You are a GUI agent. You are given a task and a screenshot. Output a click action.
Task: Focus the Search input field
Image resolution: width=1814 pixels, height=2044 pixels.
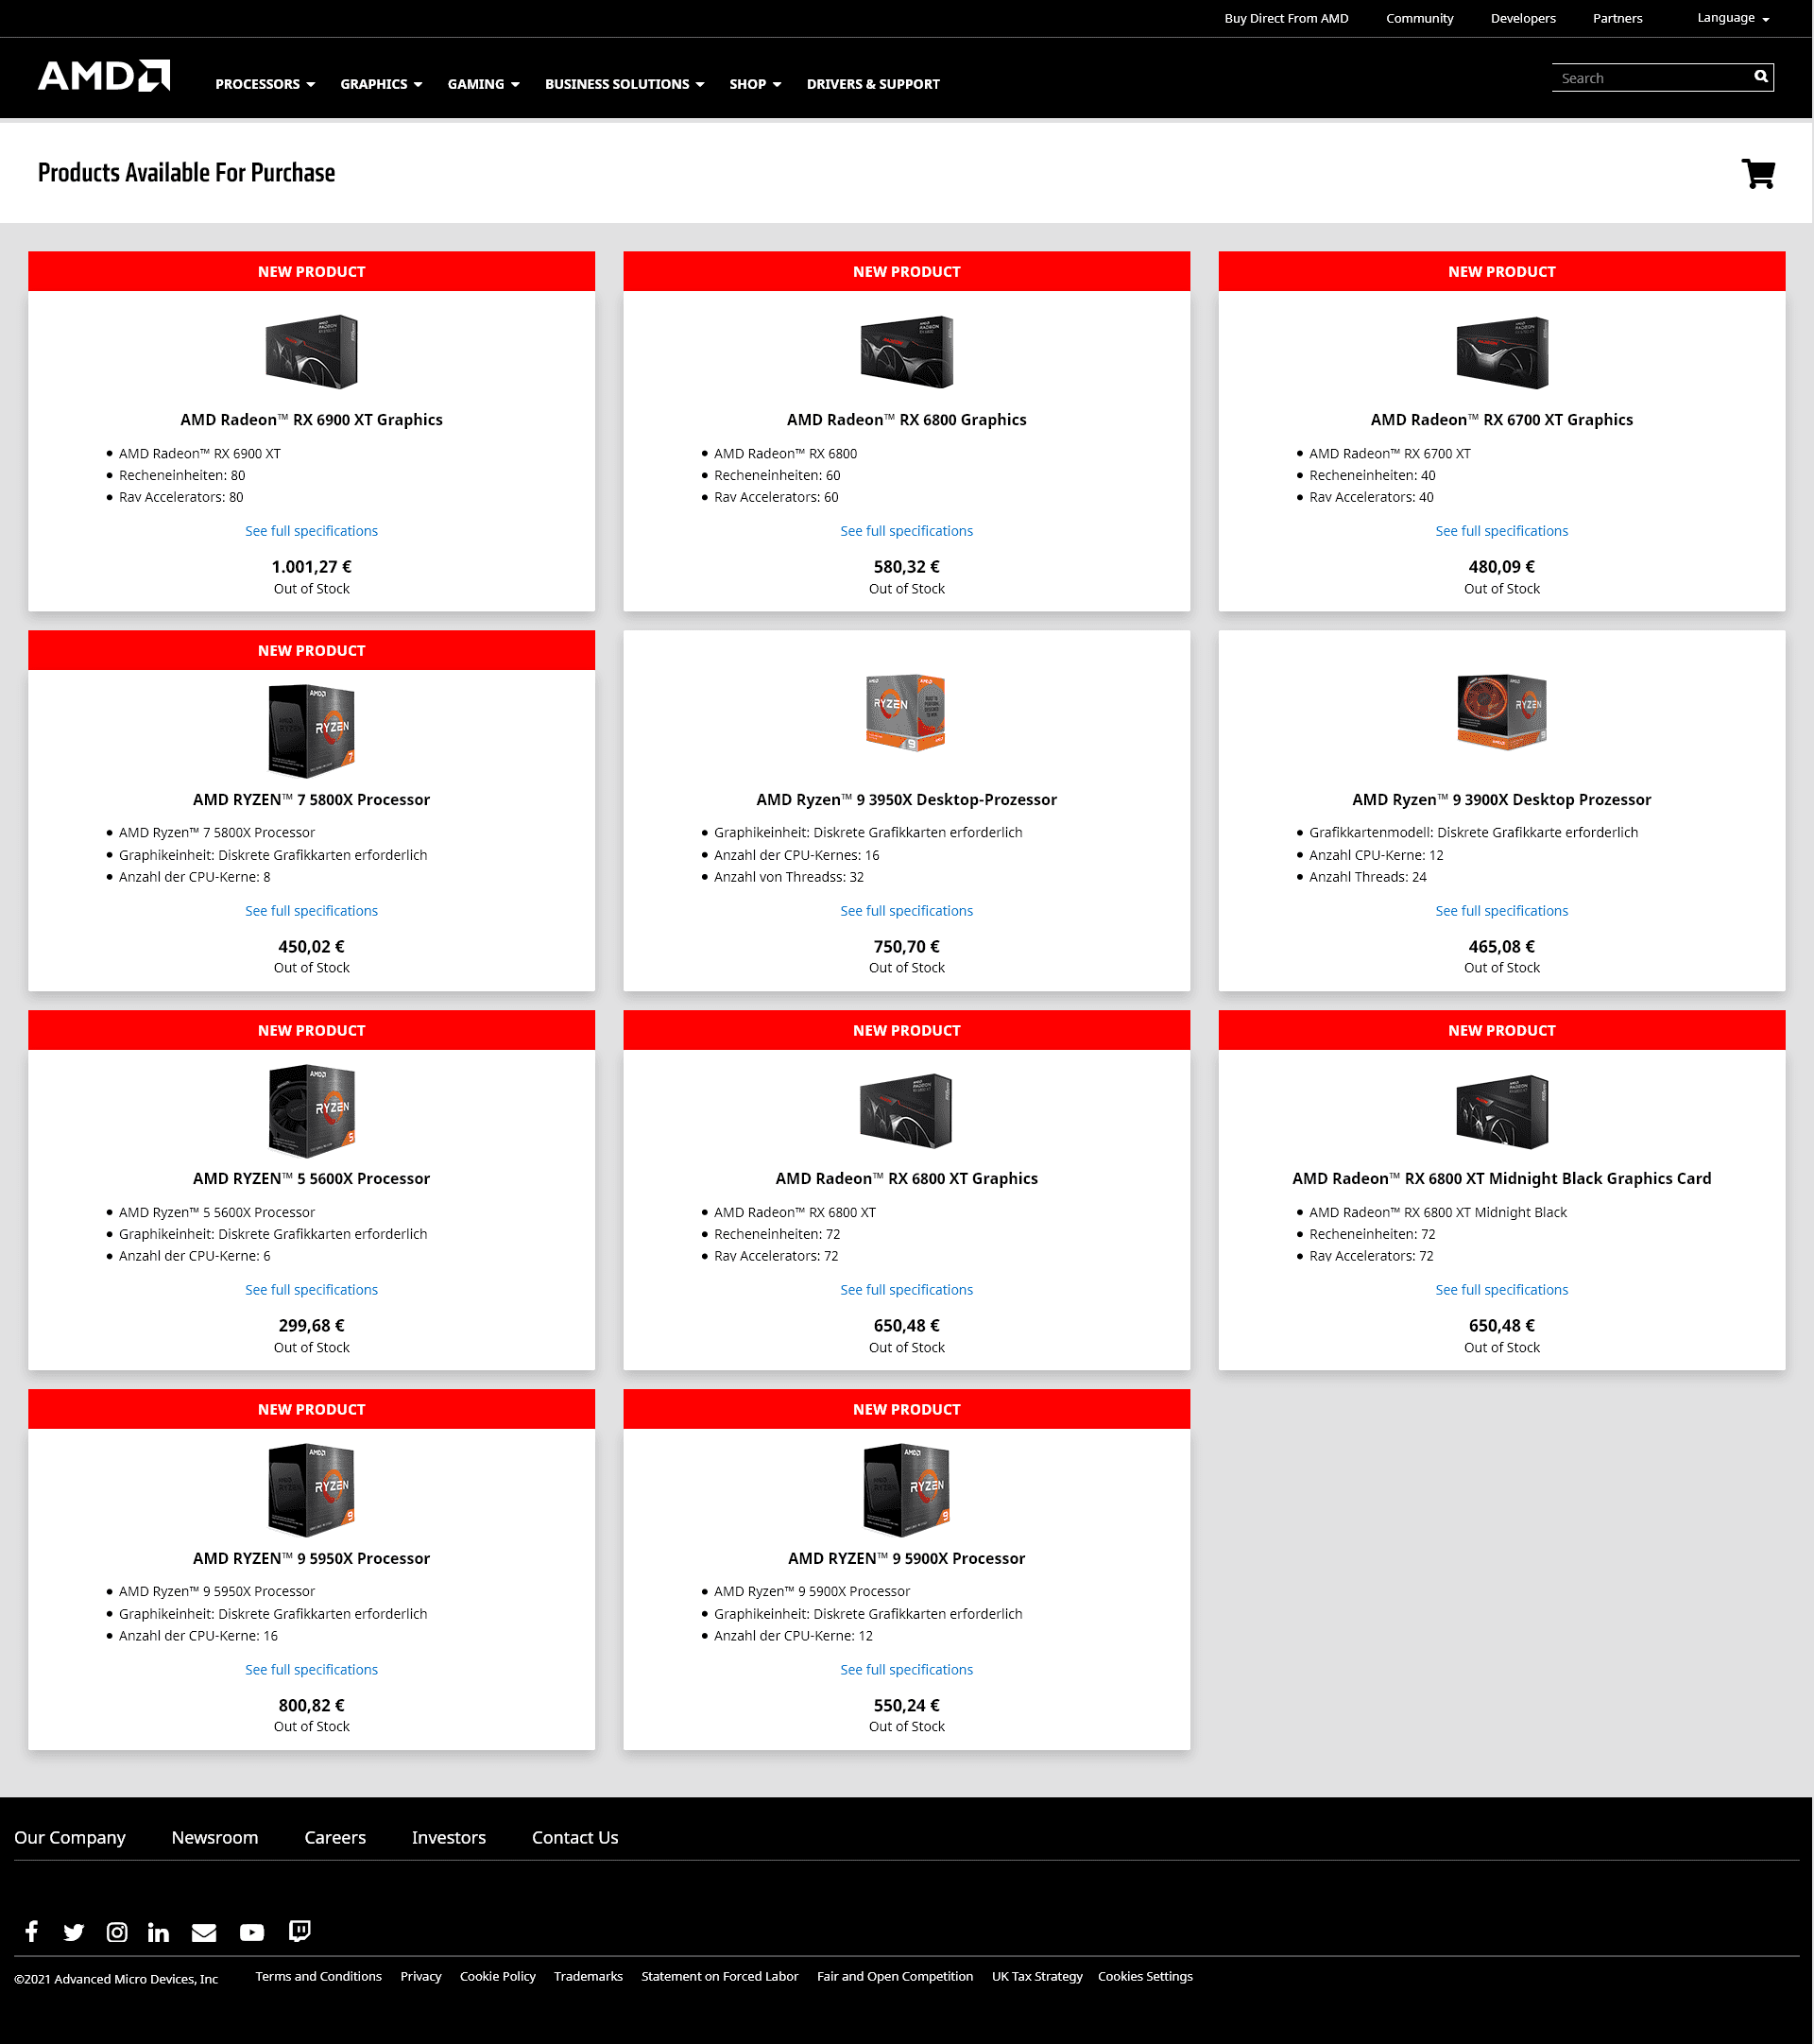click(1652, 78)
